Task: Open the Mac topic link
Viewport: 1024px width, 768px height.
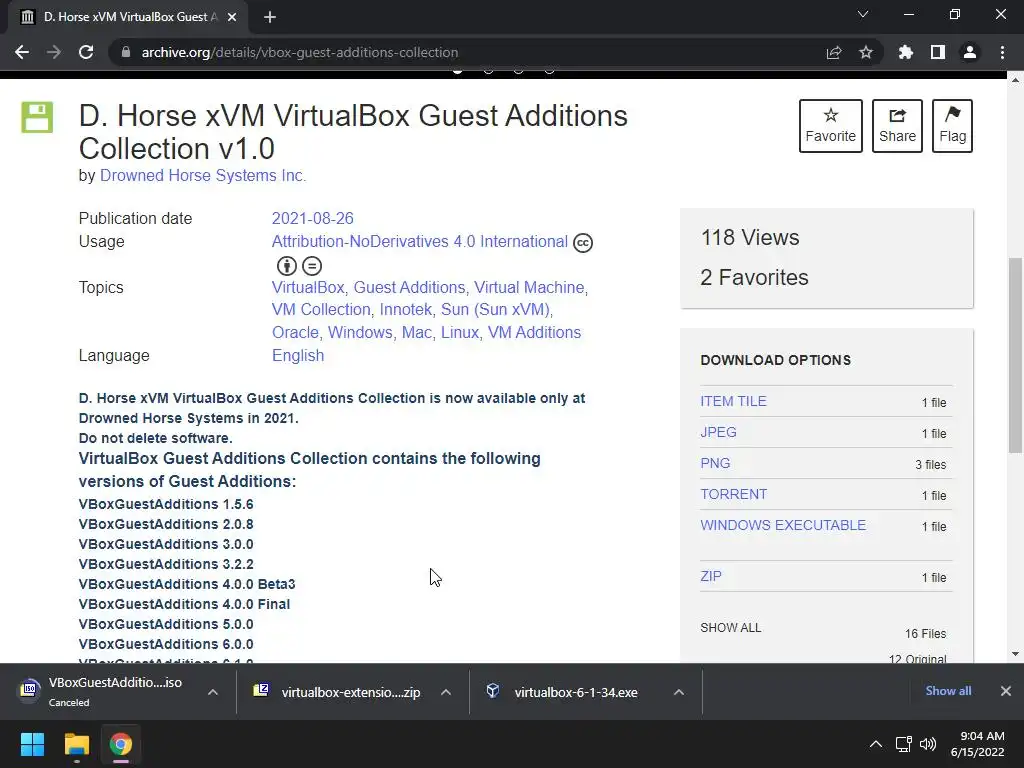Action: (417, 332)
